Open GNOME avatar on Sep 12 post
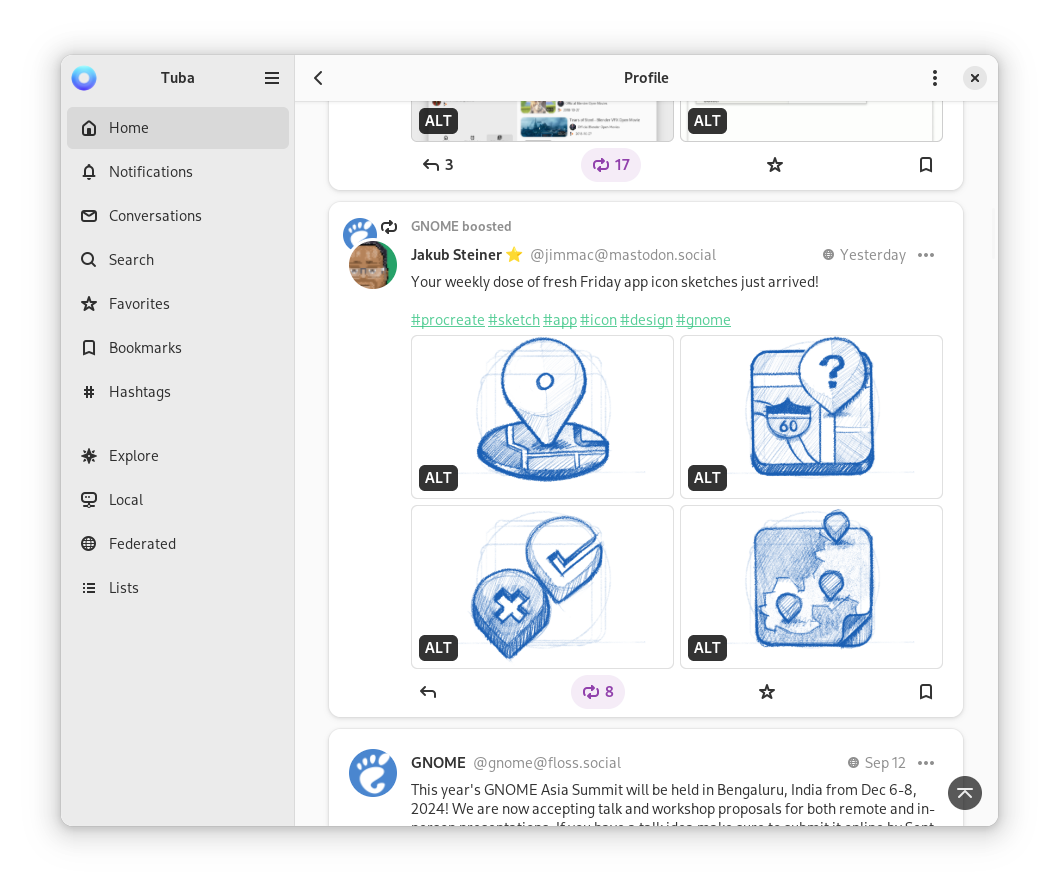Screen dimensions: 1059x893 point(373,773)
